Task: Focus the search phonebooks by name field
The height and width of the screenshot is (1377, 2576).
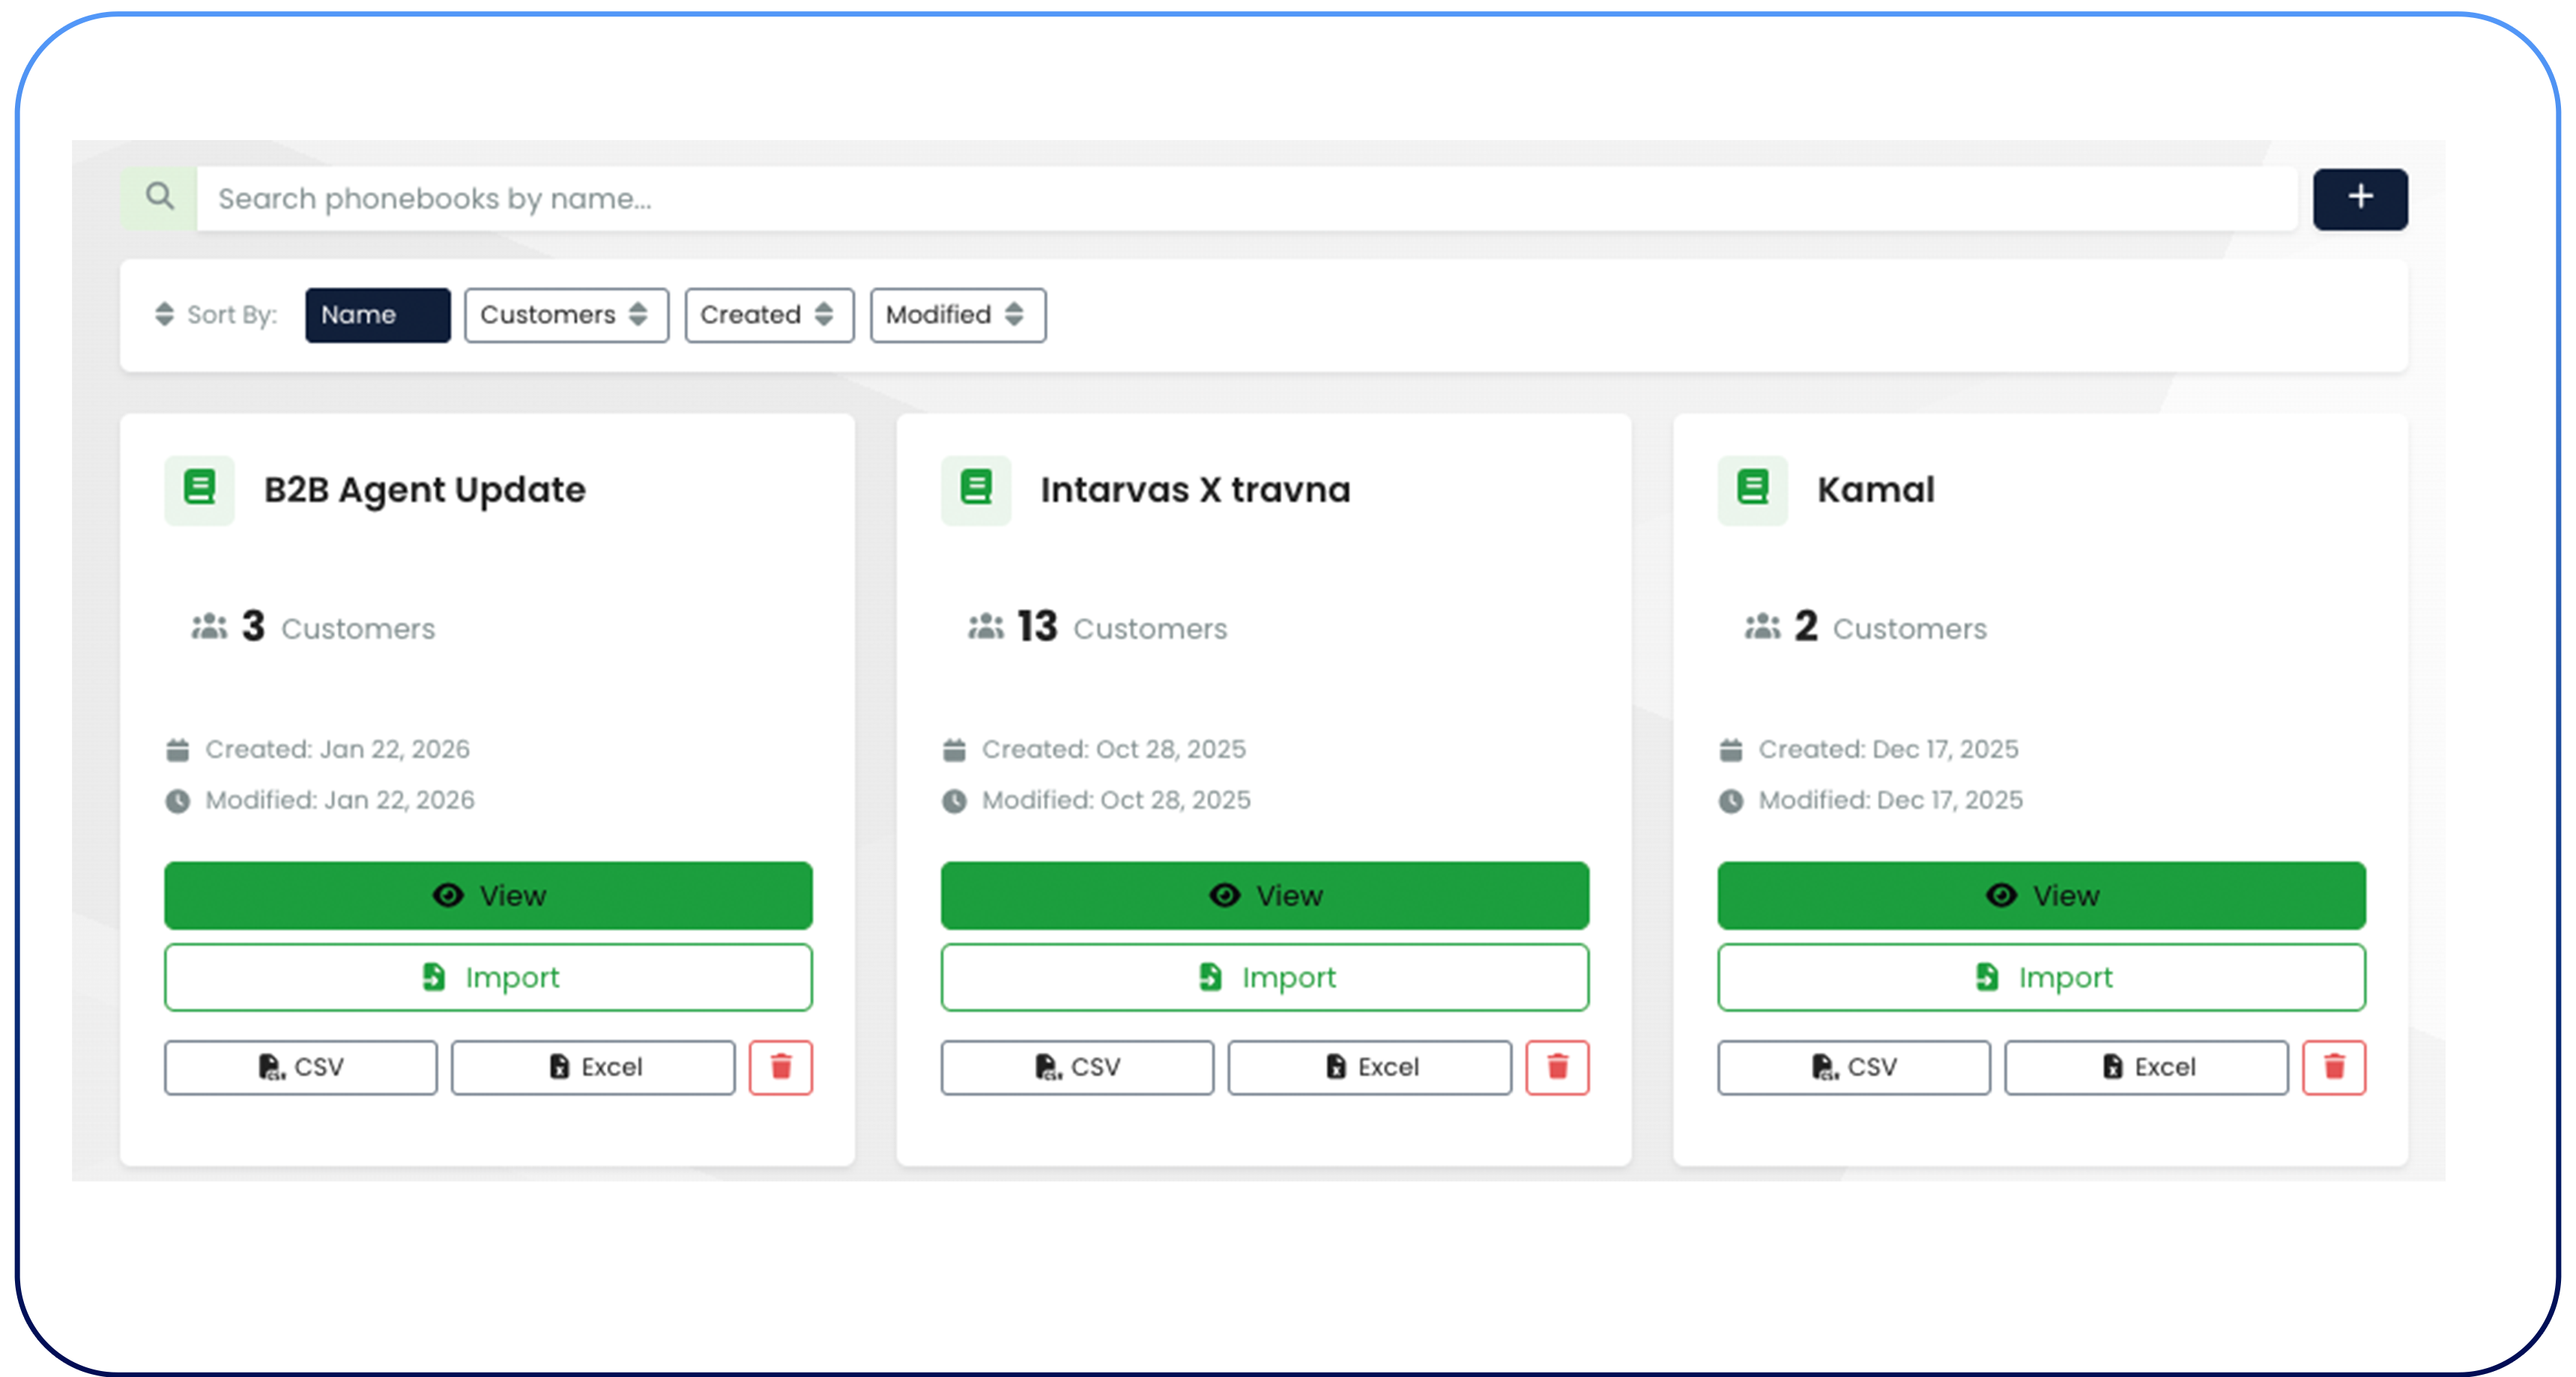Action: 1245,198
